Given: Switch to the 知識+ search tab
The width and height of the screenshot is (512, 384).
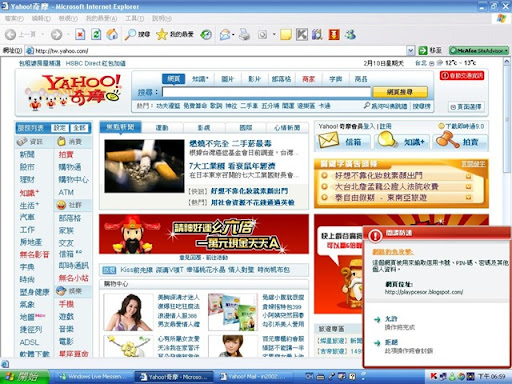Looking at the screenshot, I should coord(200,79).
